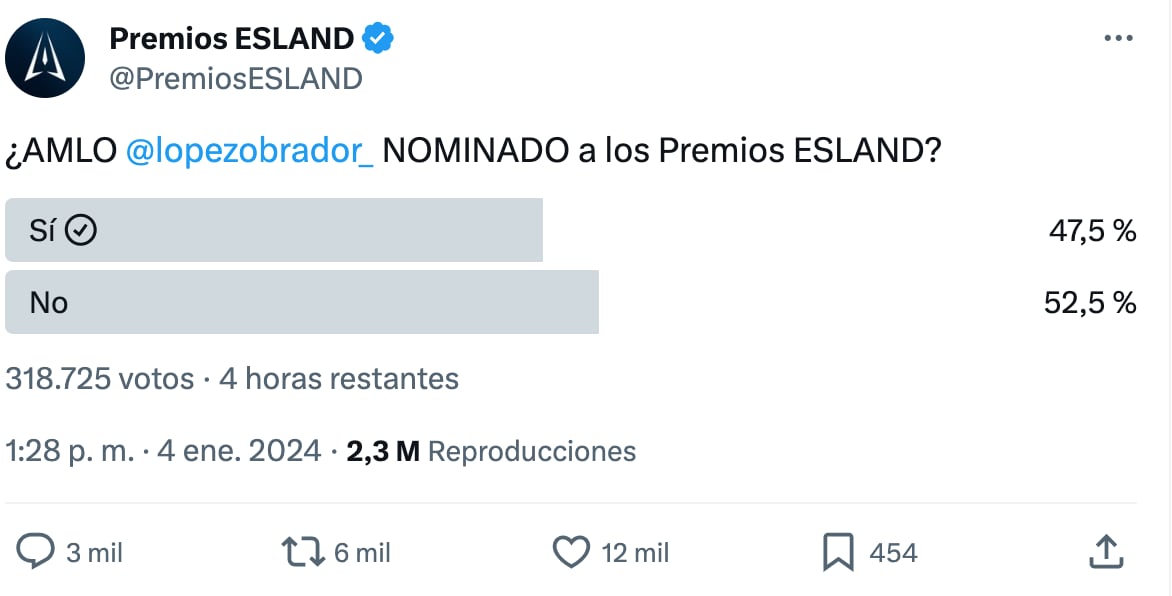Reply using the speech bubble icon

[37, 552]
